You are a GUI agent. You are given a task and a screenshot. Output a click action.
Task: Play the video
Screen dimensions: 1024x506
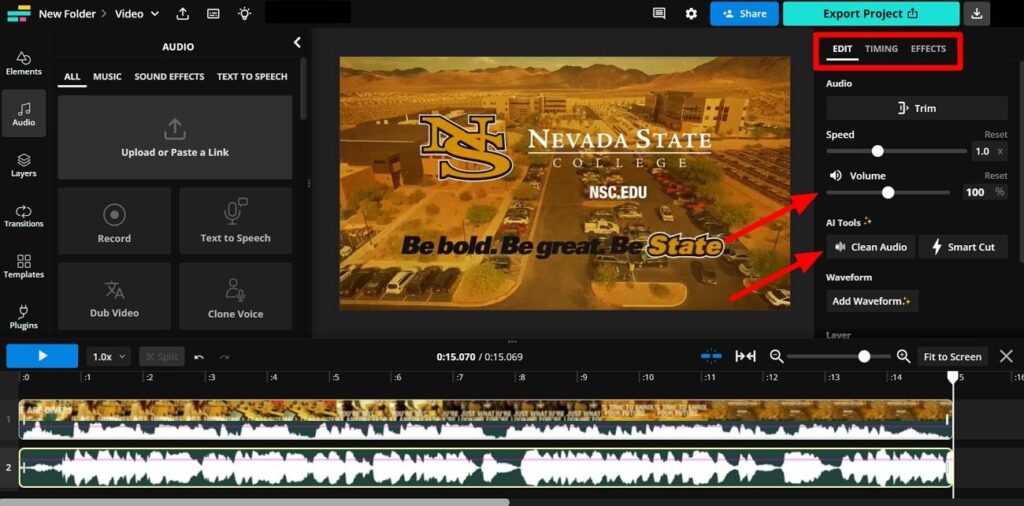42,356
